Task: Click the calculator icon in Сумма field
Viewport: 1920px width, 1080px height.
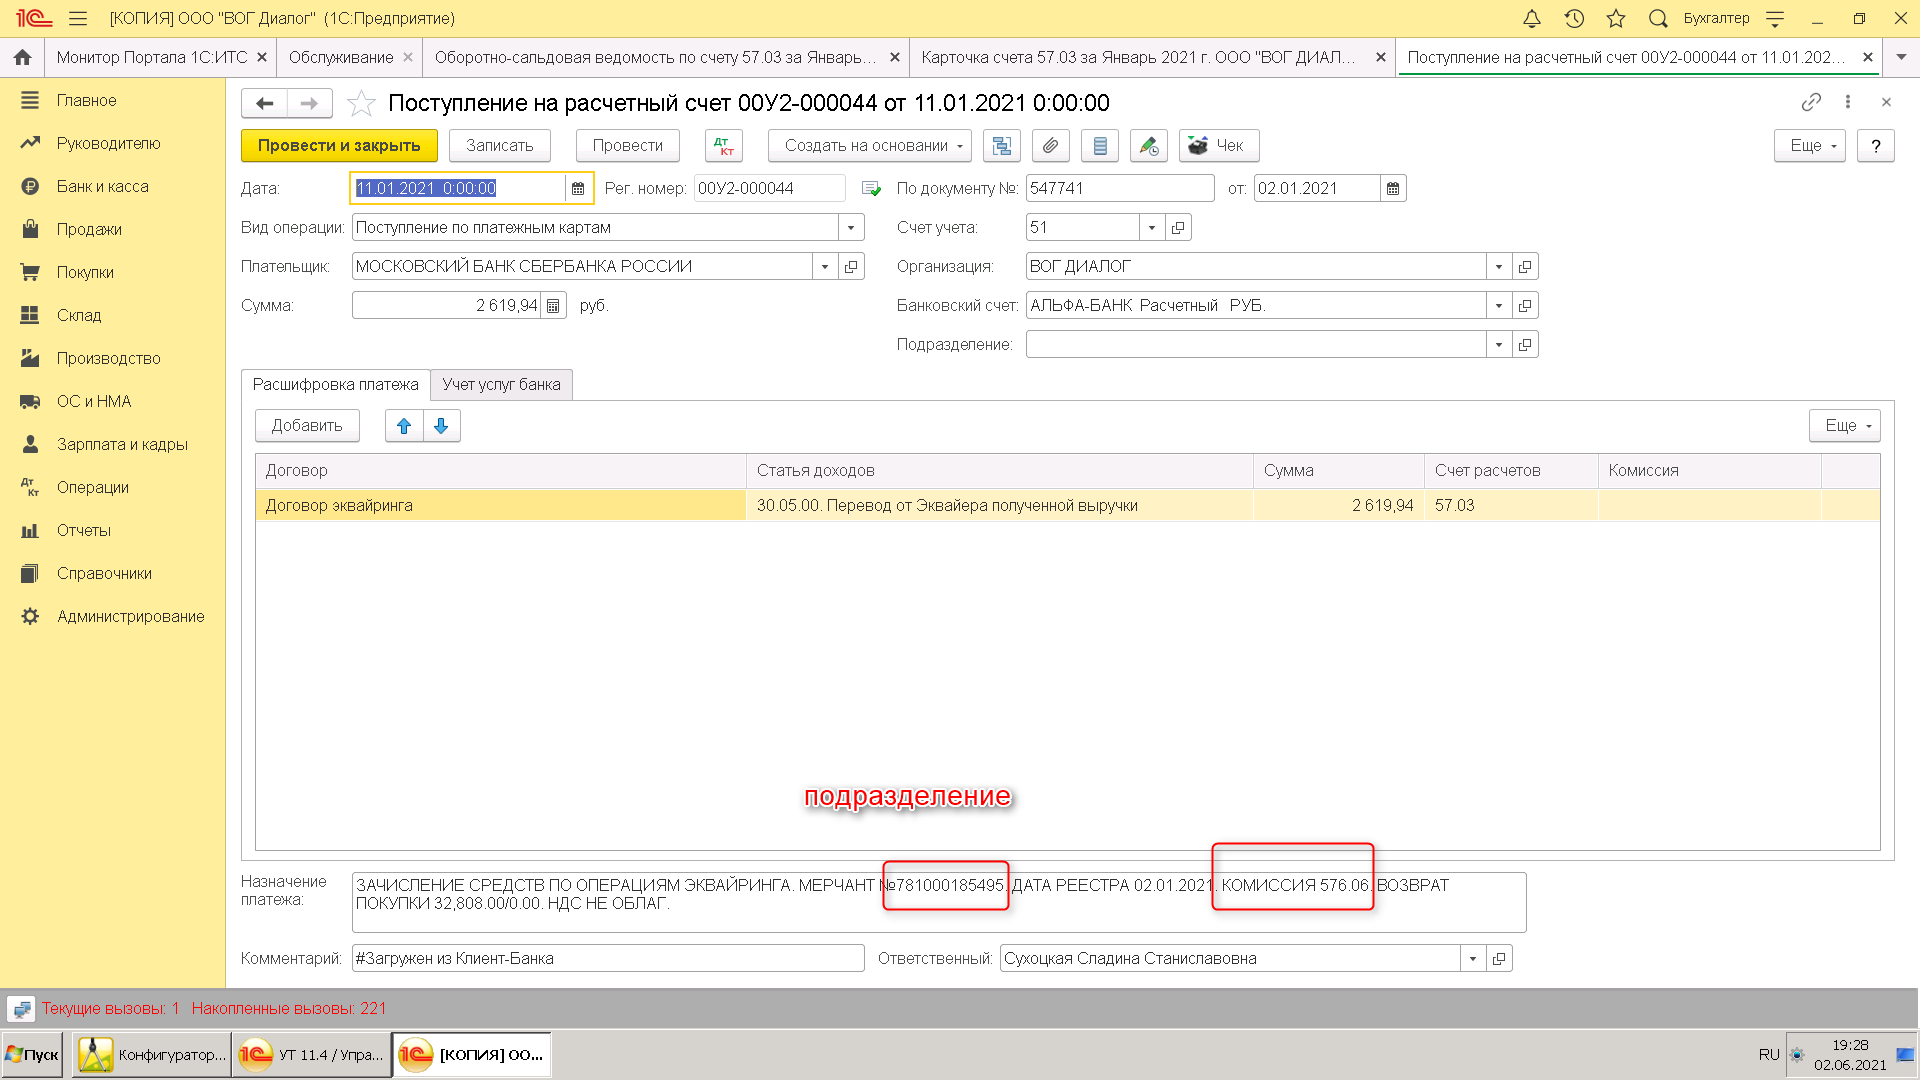Action: click(553, 306)
